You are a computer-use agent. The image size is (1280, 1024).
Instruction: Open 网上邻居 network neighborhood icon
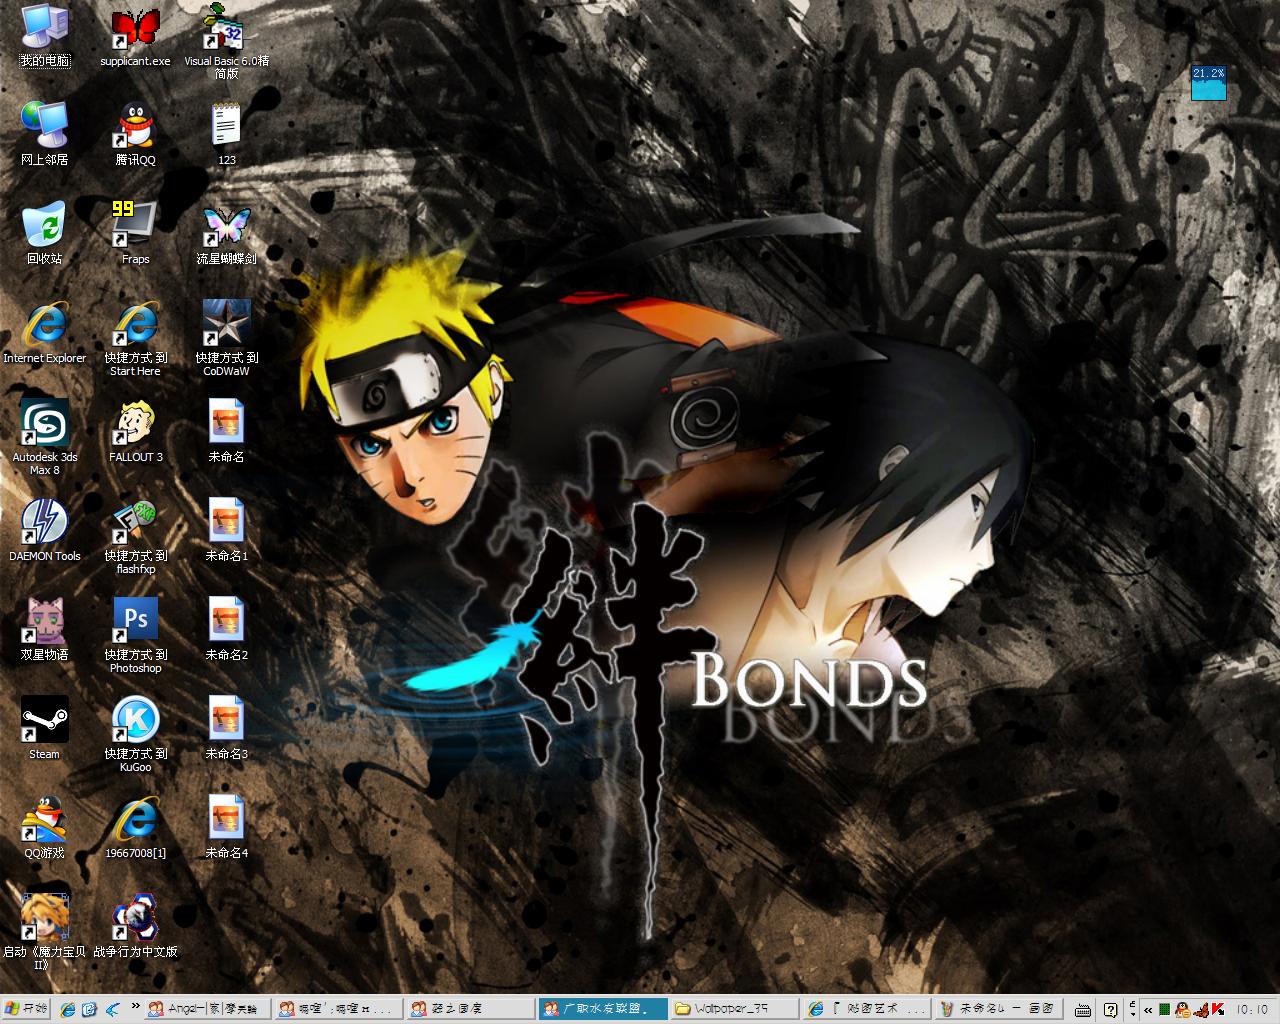[45, 134]
